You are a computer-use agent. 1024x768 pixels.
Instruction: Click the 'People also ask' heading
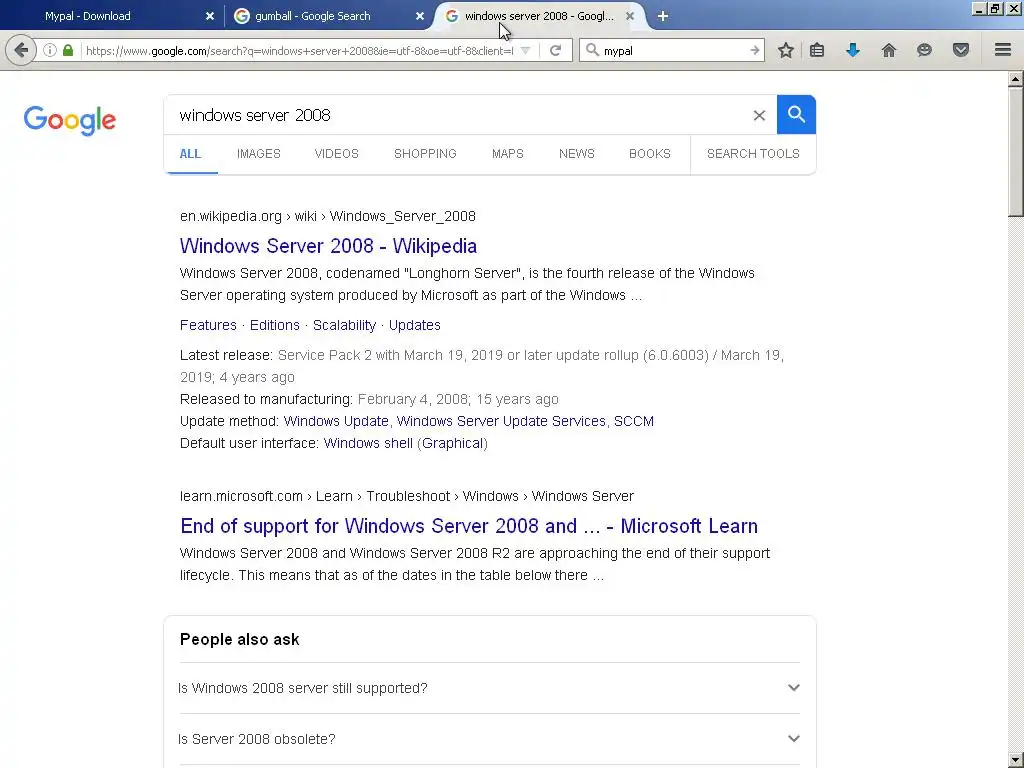click(x=240, y=639)
